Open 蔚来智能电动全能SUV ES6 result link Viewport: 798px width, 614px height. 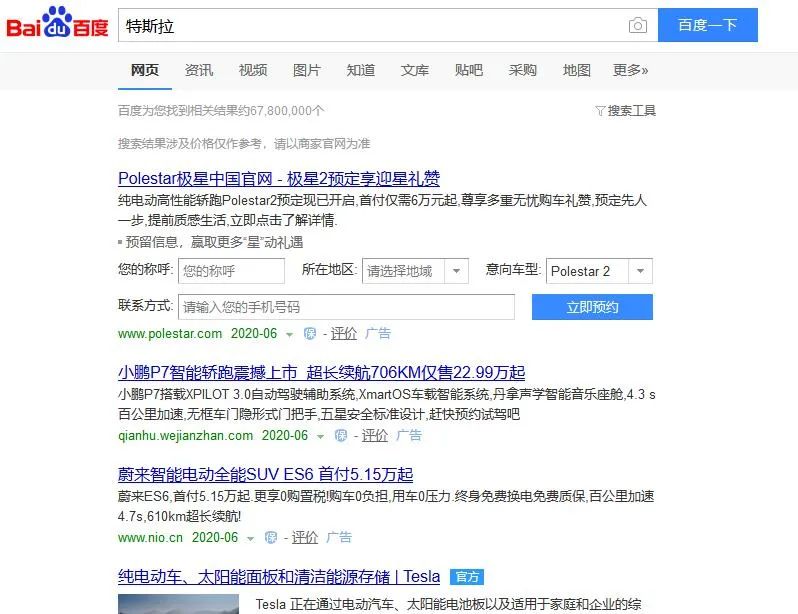pyautogui.click(x=265, y=475)
